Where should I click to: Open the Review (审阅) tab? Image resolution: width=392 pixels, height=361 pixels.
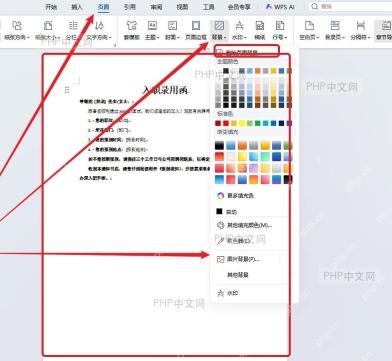[156, 7]
